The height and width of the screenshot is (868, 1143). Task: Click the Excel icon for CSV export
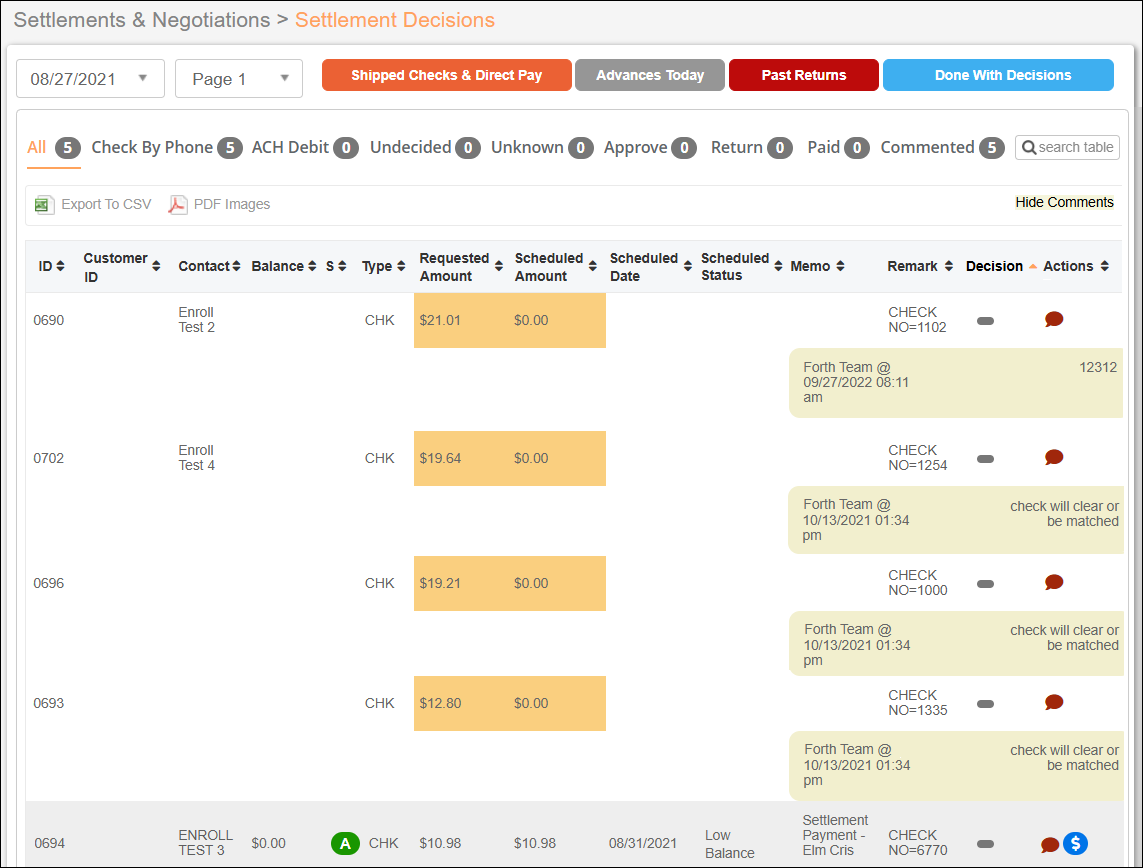coord(44,205)
